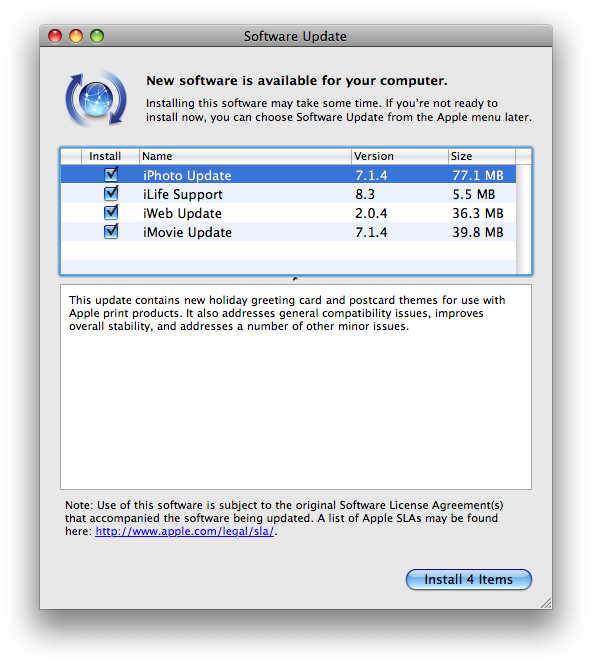
Task: Sort by the Size column header
Action: (481, 156)
